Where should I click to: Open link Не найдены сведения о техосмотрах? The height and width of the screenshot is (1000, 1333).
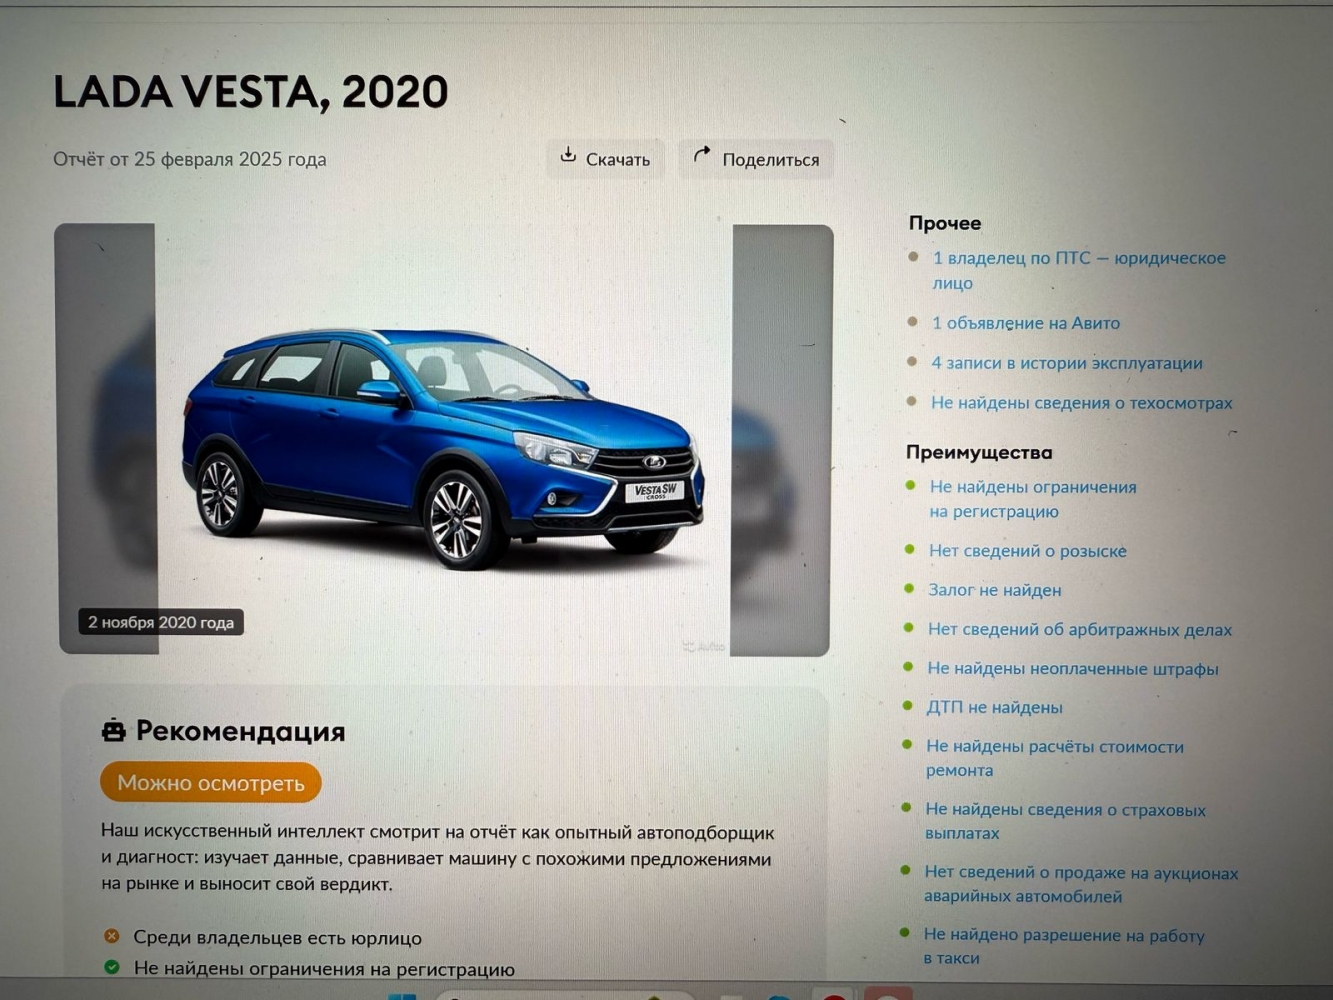point(1081,403)
